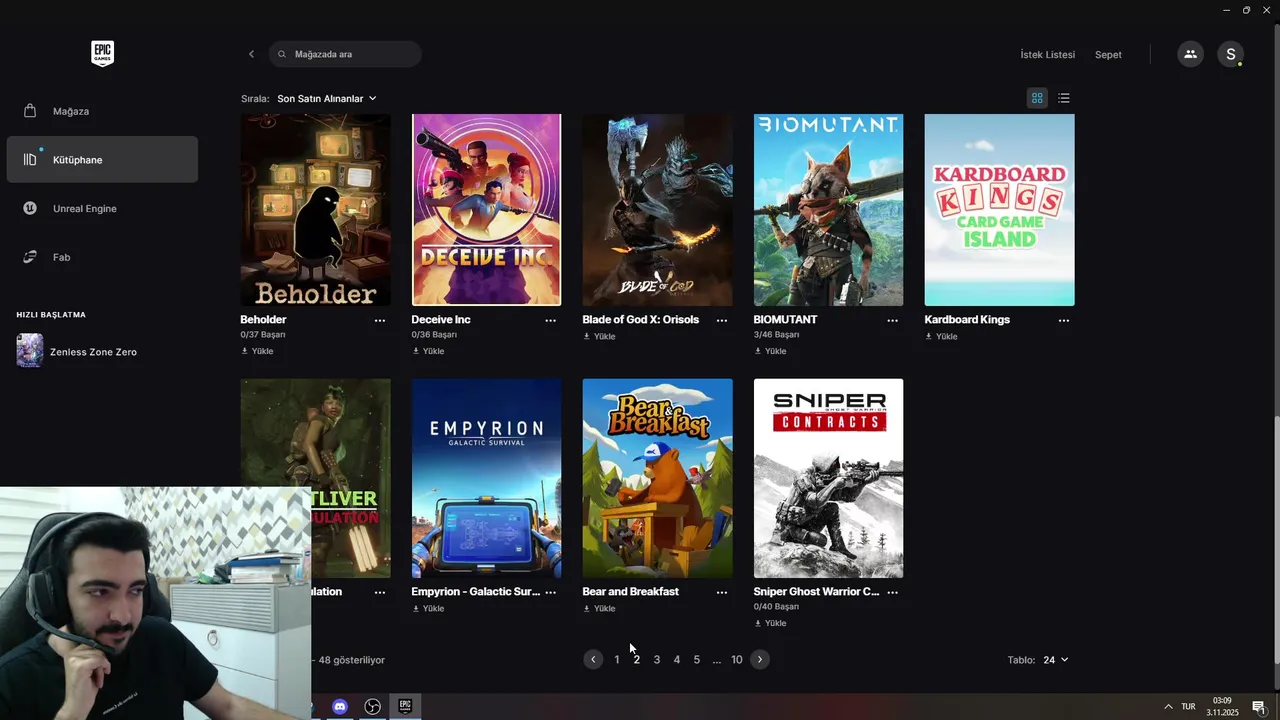Launch Zenless Zone Zero from quick launch
This screenshot has height=720, width=1280.
77,351
